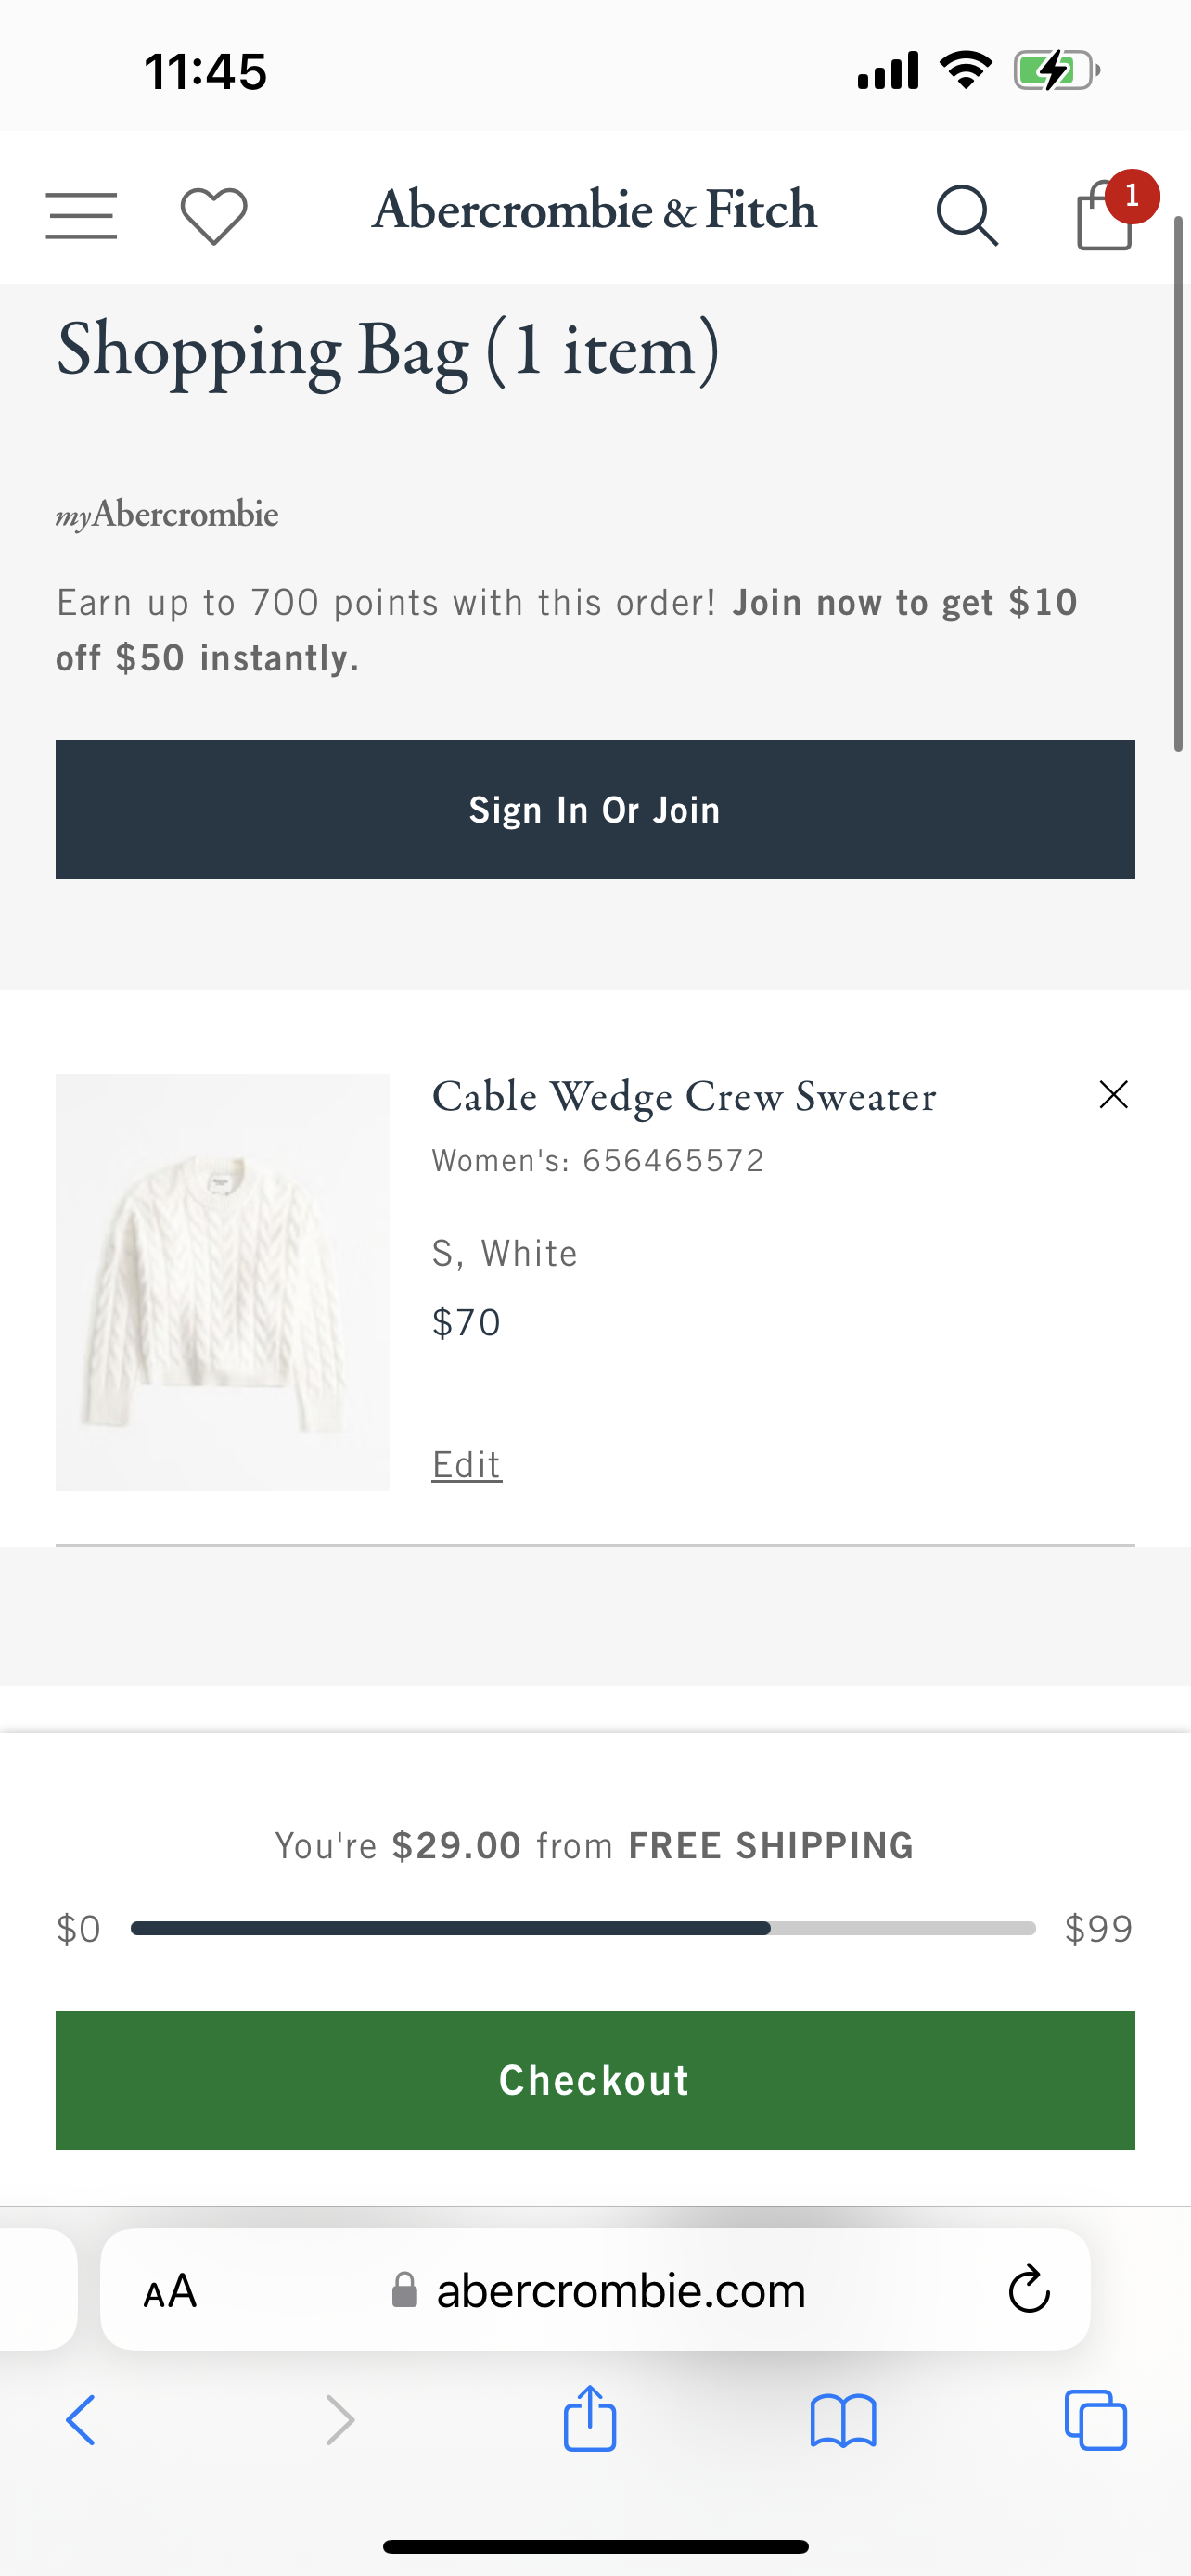Screen dimensions: 1191x2576
Task: Open the Cable Wedge Crew Sweater thumbnail
Action: click(222, 1282)
